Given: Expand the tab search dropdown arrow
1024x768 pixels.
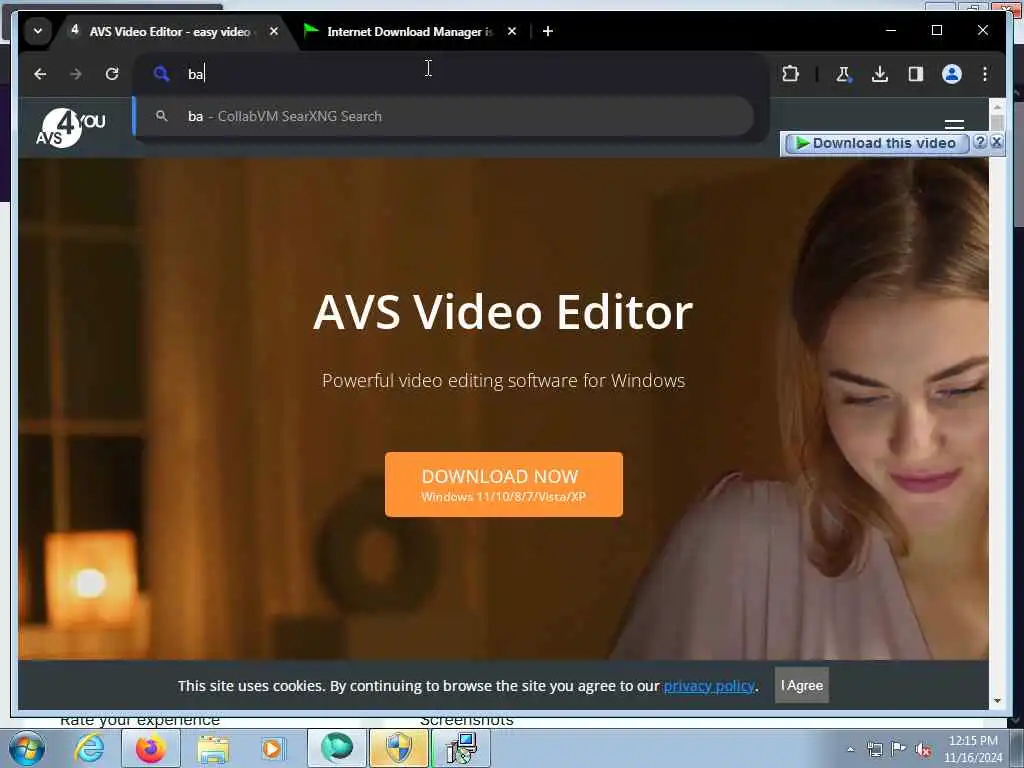Looking at the screenshot, I should (38, 31).
